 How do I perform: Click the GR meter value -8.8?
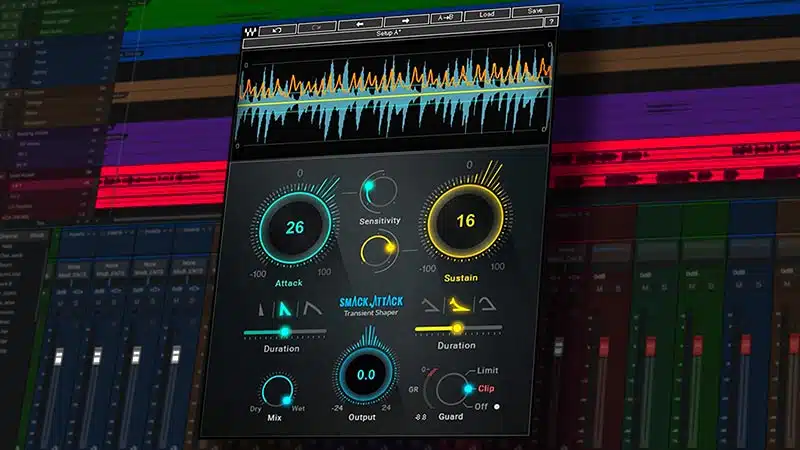pyautogui.click(x=420, y=417)
